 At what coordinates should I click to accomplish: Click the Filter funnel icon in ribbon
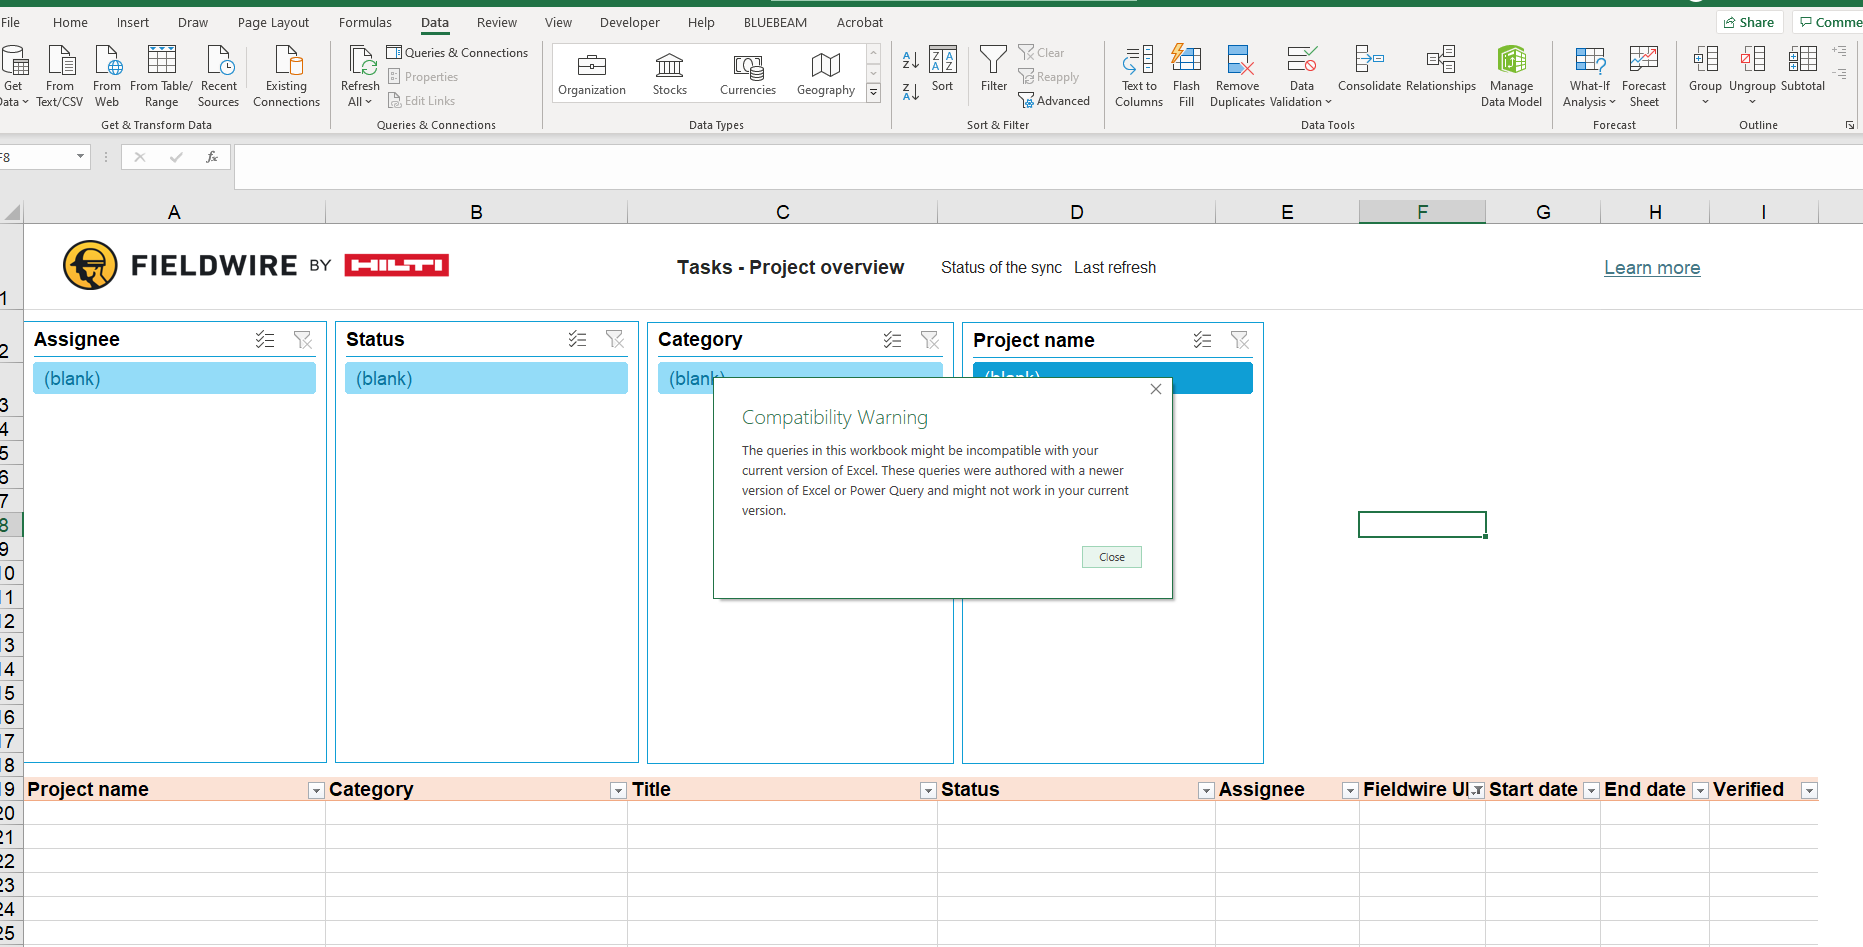[993, 62]
